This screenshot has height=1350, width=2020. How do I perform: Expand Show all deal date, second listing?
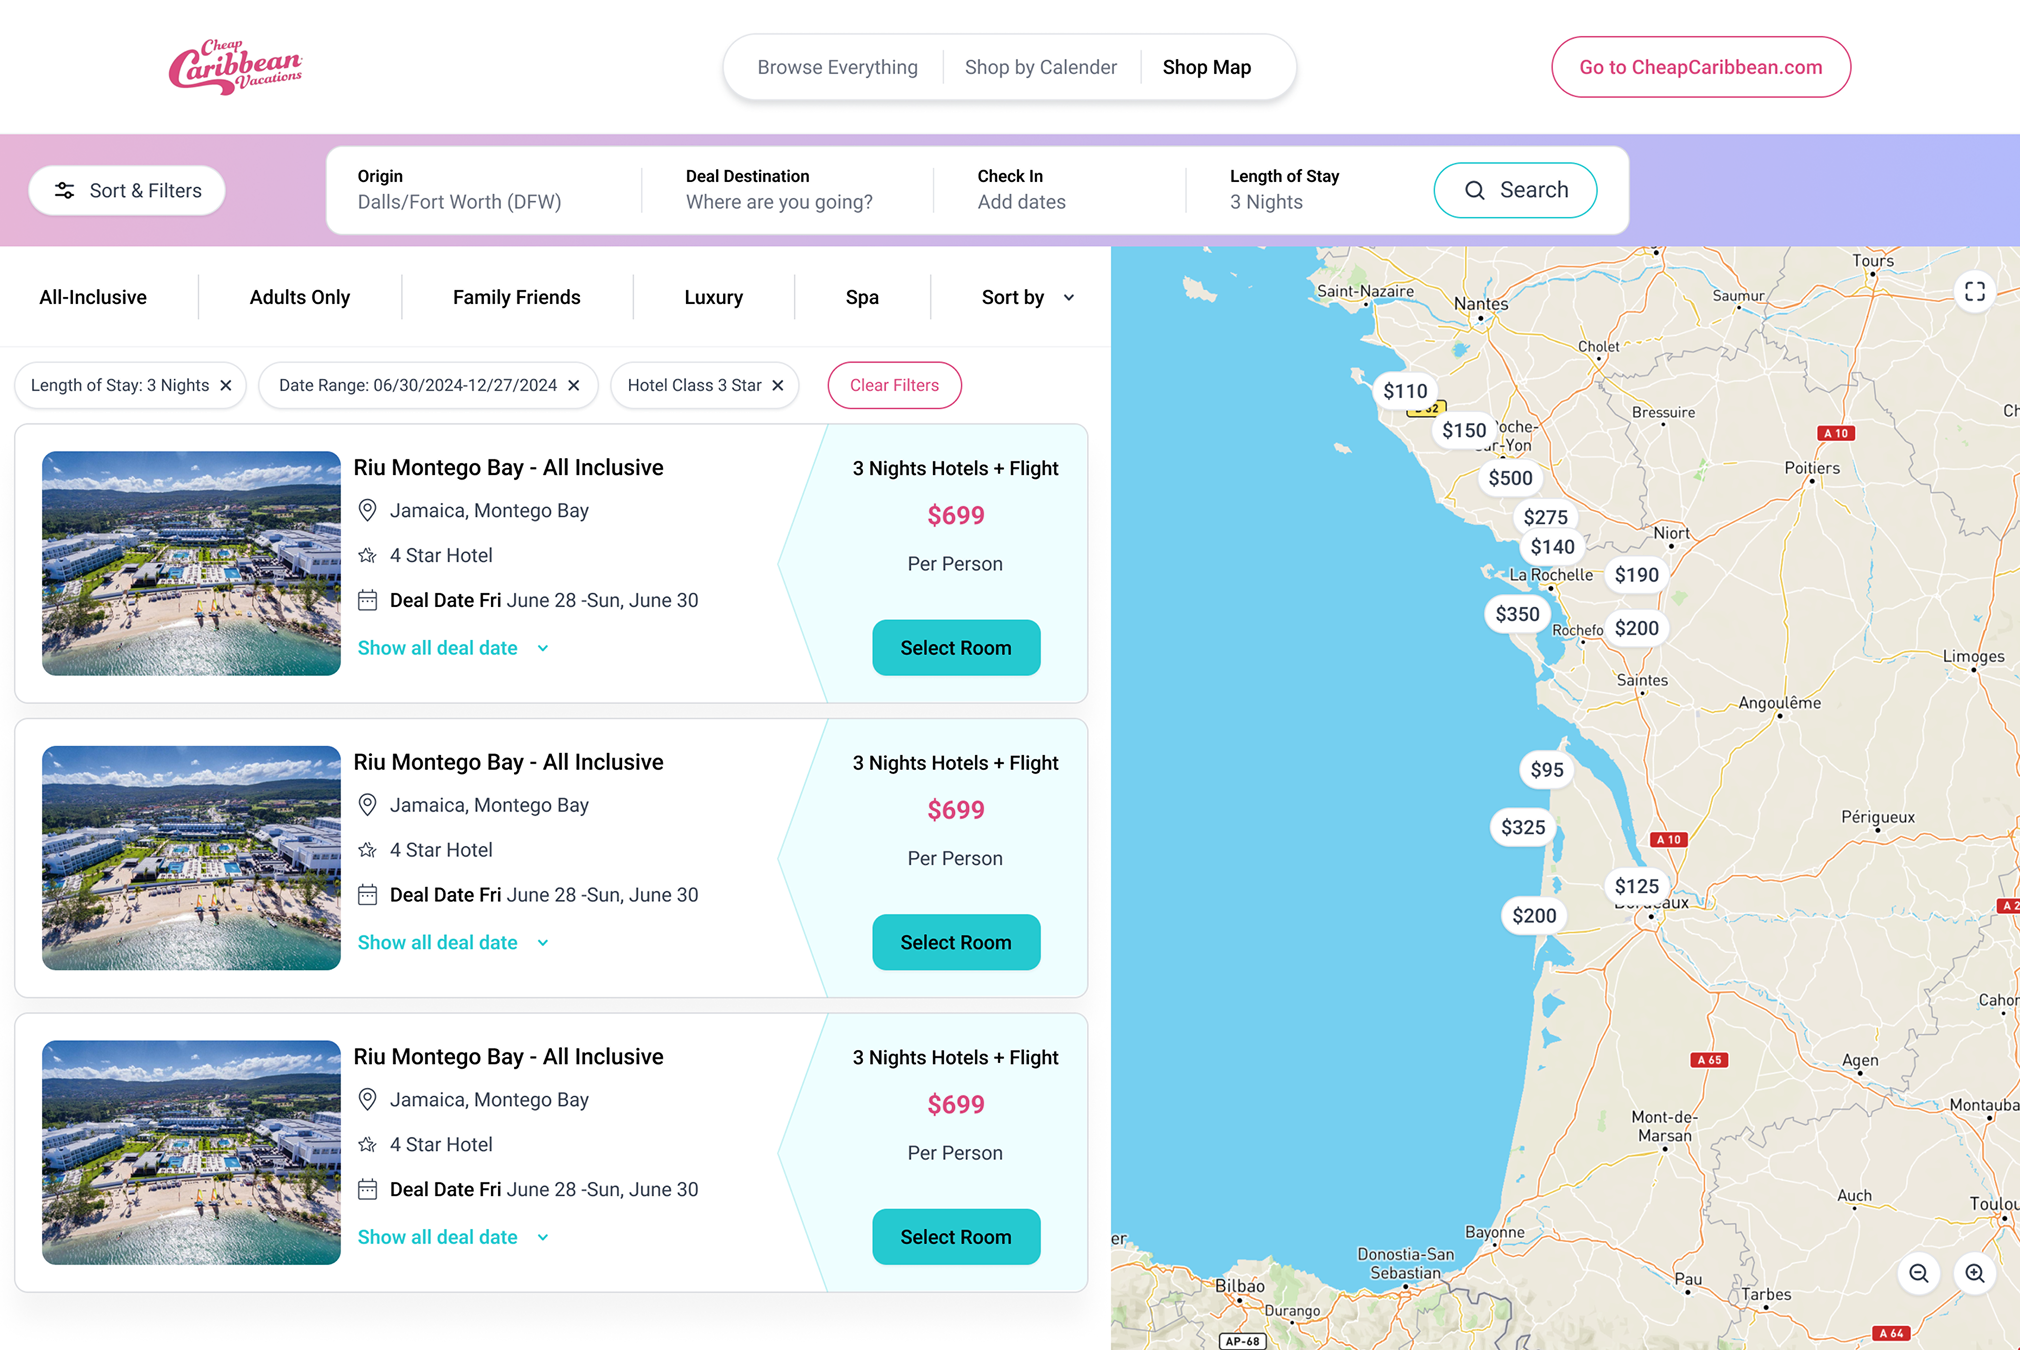(454, 942)
